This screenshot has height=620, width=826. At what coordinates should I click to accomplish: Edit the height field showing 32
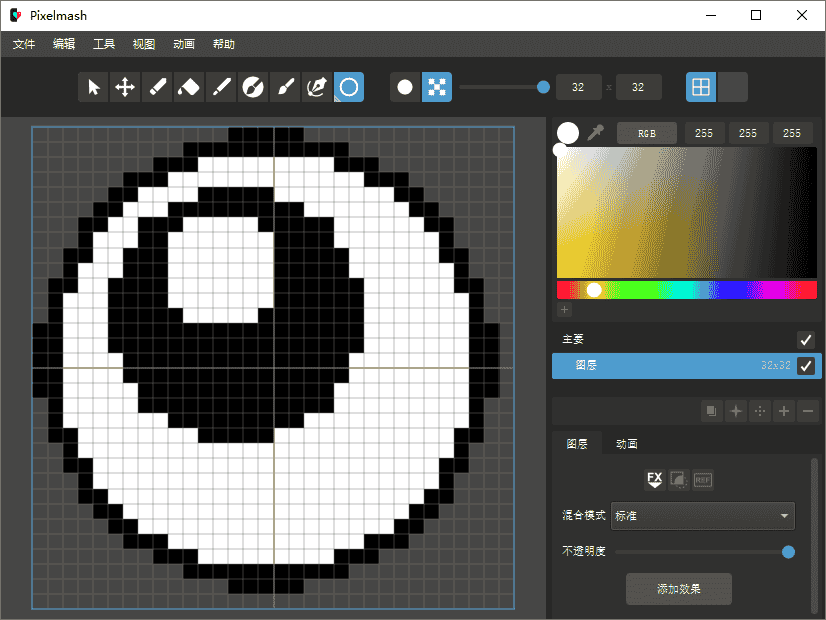638,87
